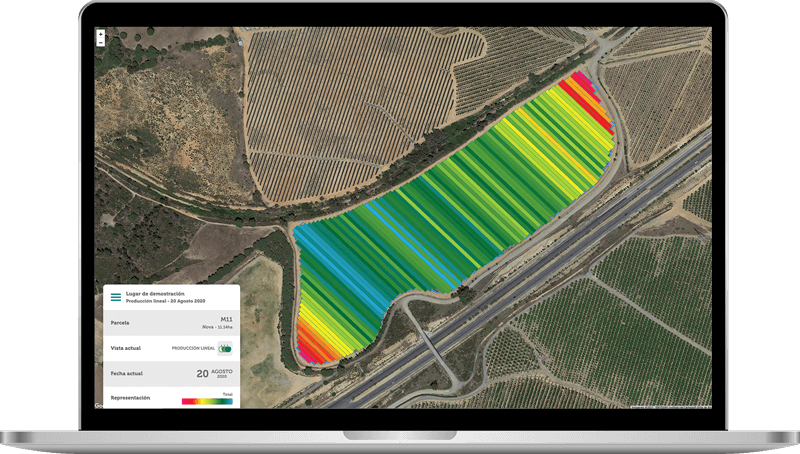Open the 20 Agosto 2020 date picker
The height and width of the screenshot is (454, 800).
214,373
